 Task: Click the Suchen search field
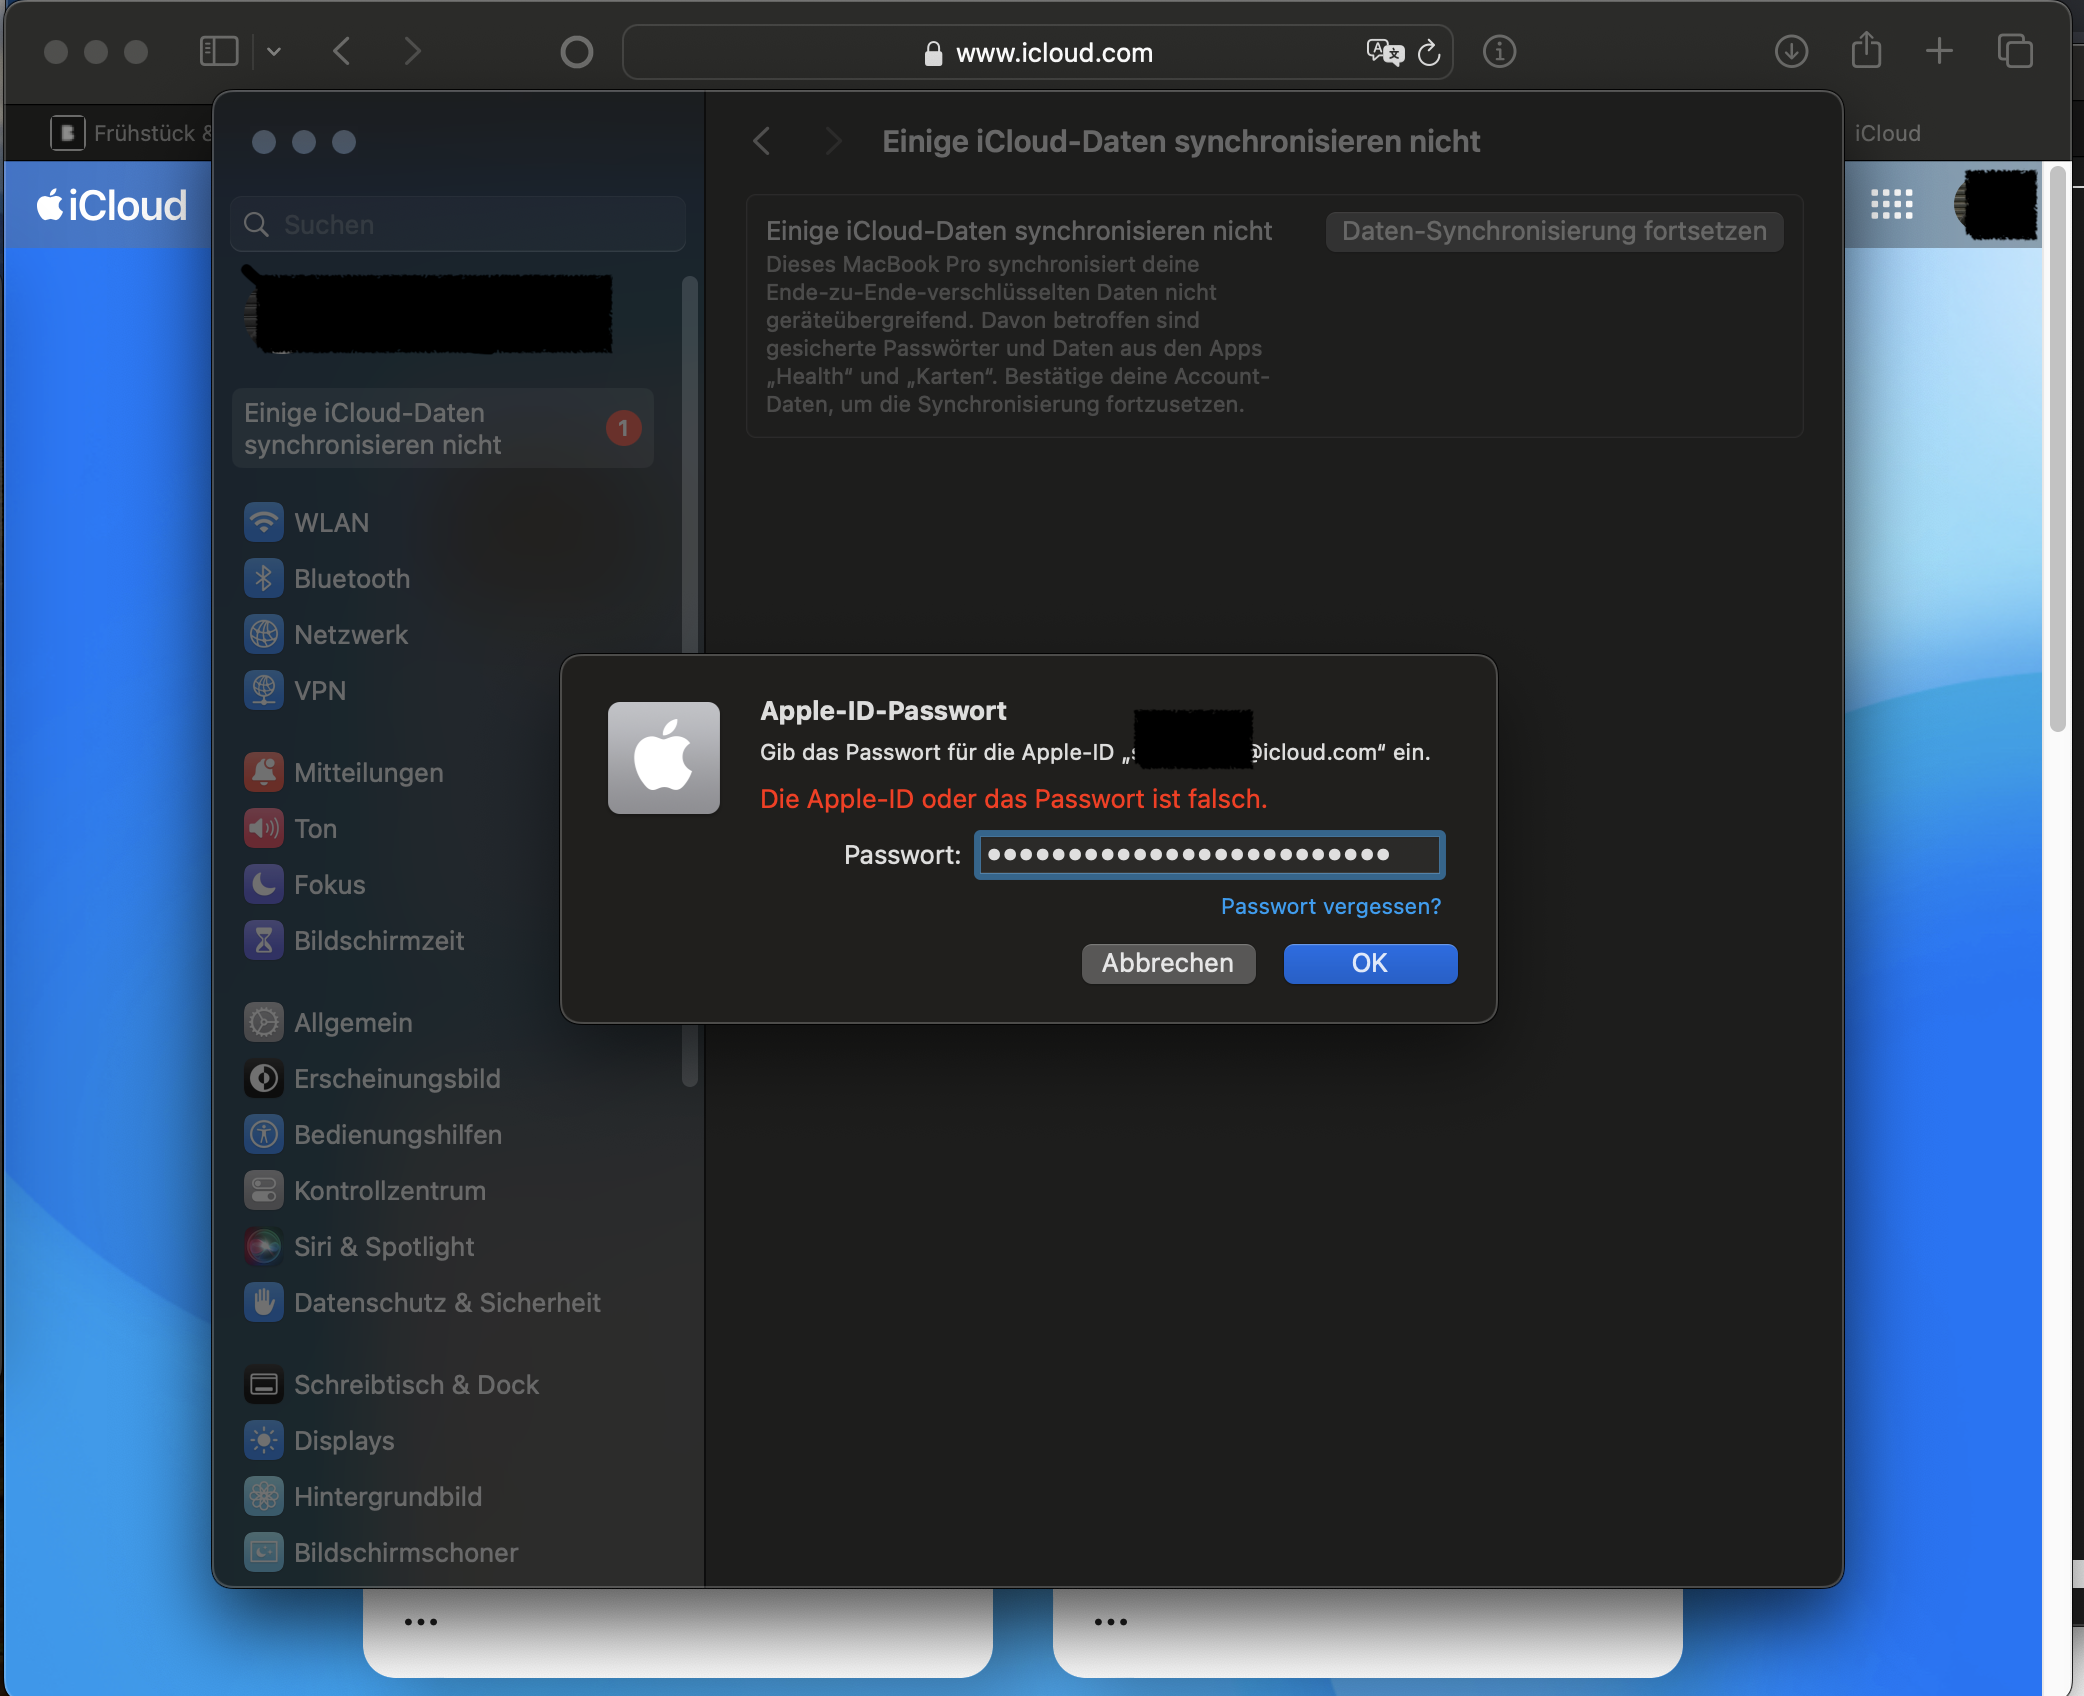point(460,225)
